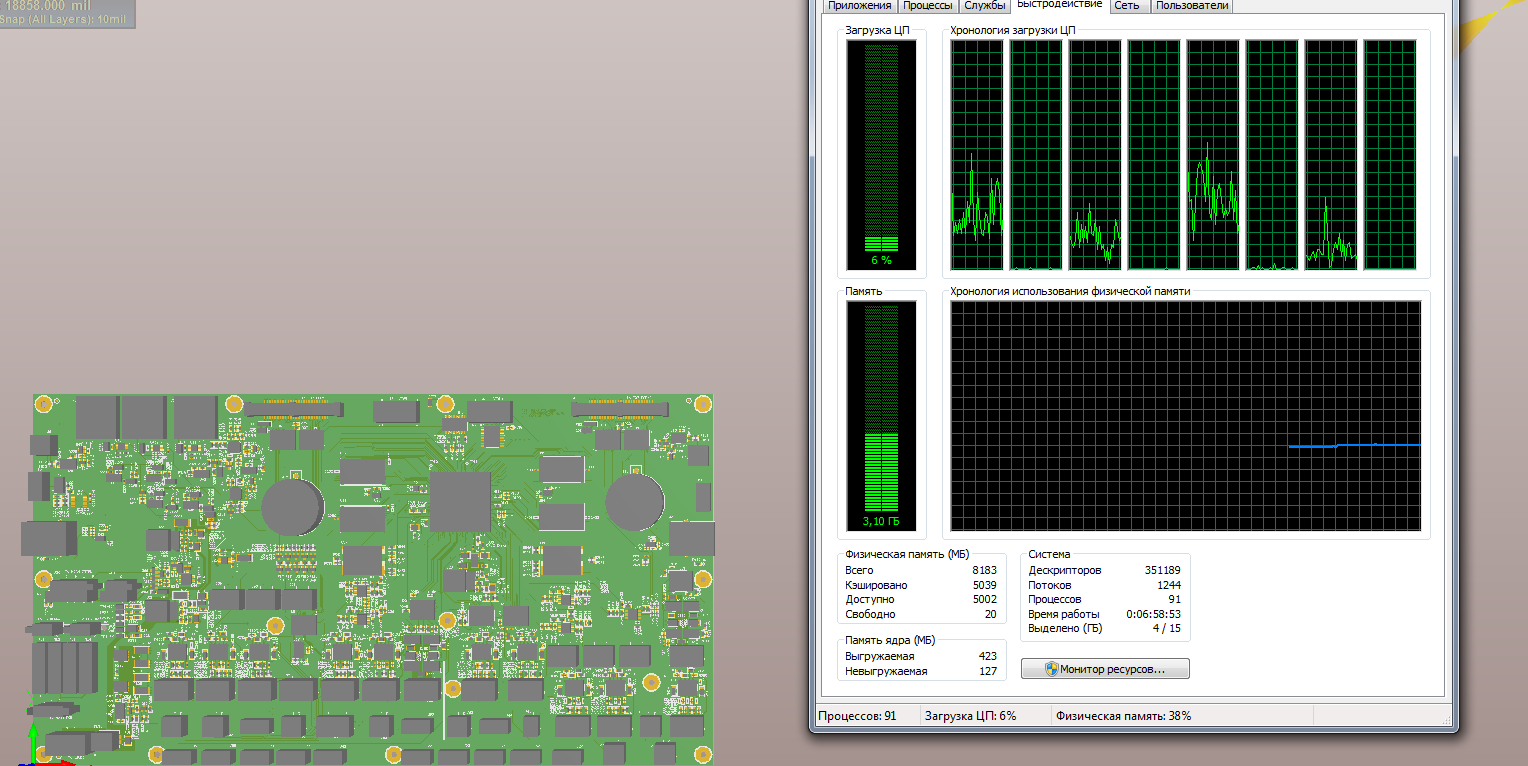Click the Дескрипторов value 351189

coord(1163,570)
